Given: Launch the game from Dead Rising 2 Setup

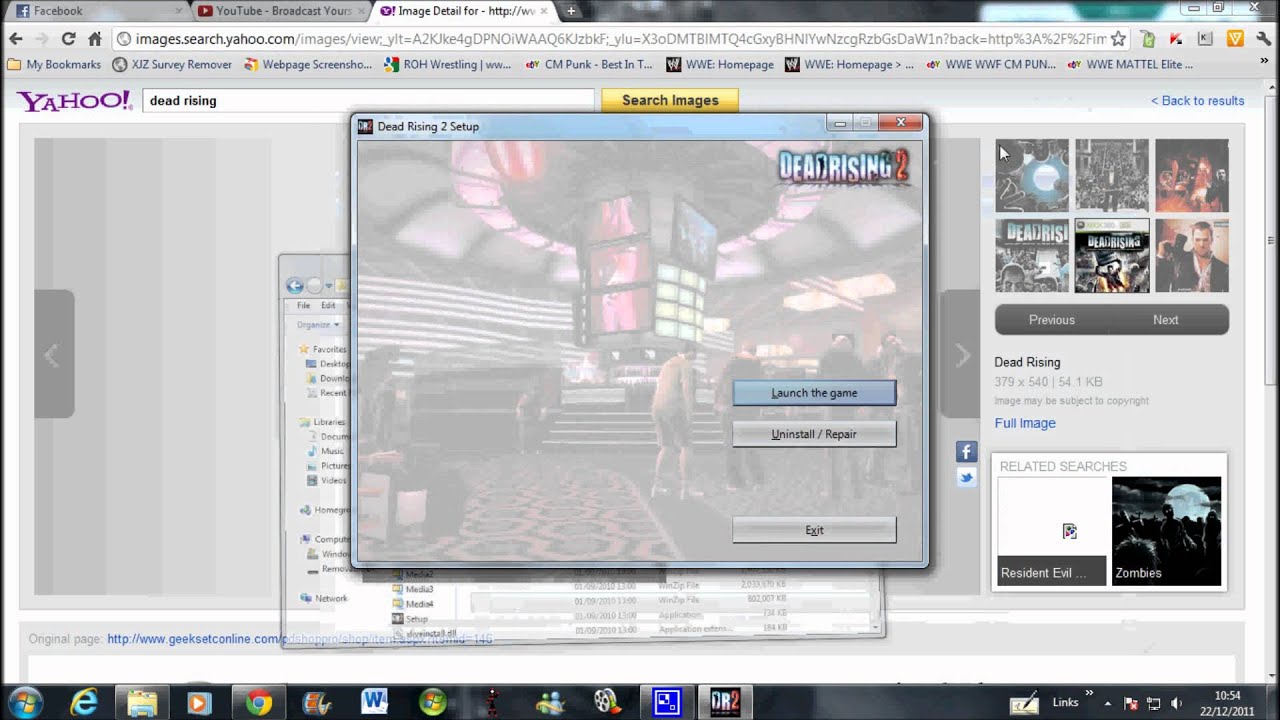Looking at the screenshot, I should 814,393.
